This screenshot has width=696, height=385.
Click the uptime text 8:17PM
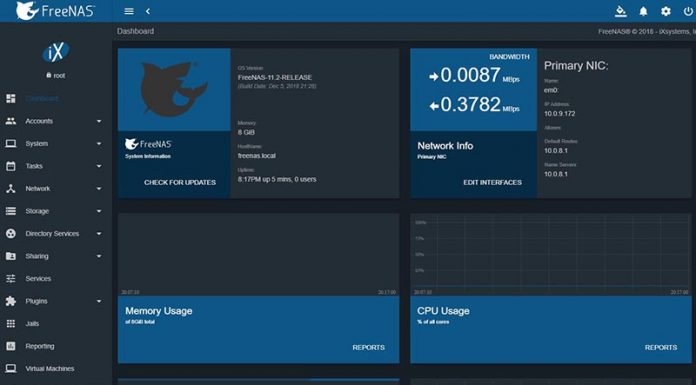point(277,179)
